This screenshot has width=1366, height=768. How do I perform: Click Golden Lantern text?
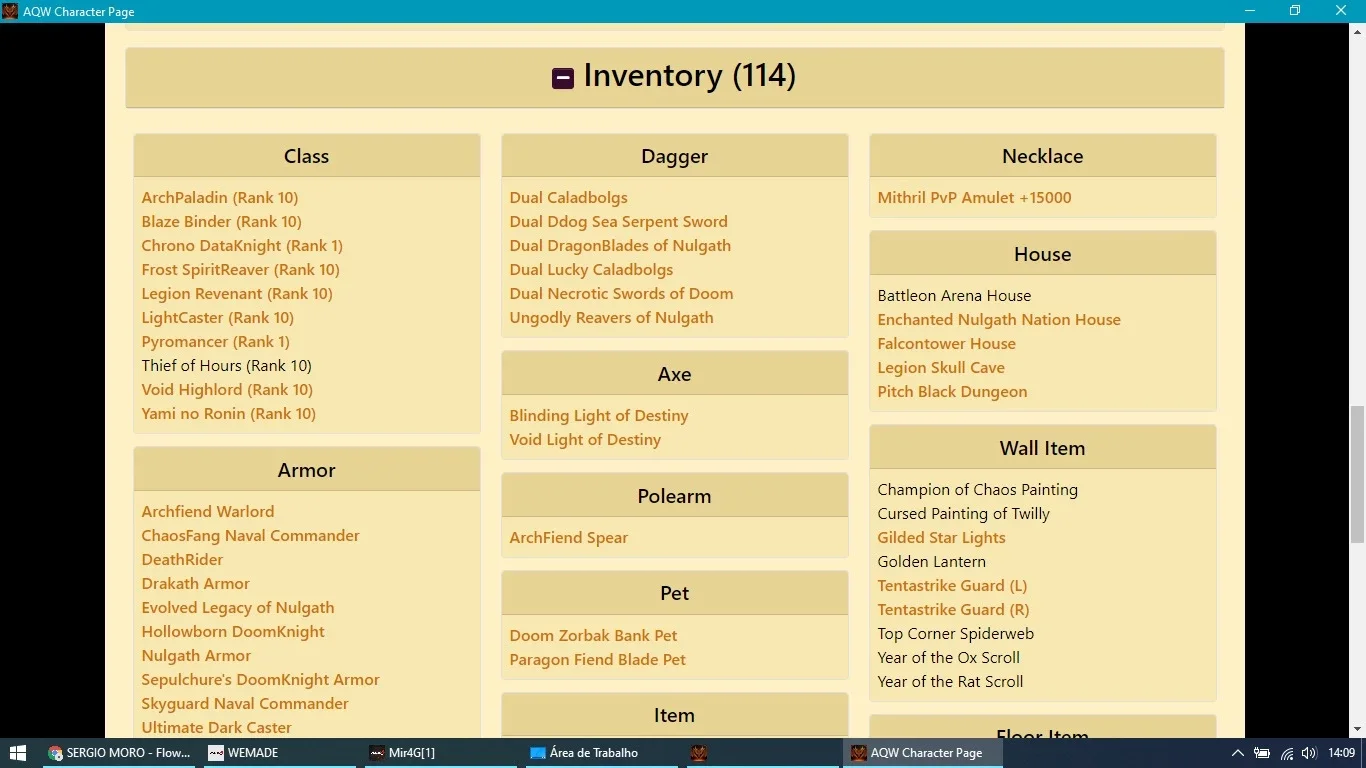click(931, 562)
